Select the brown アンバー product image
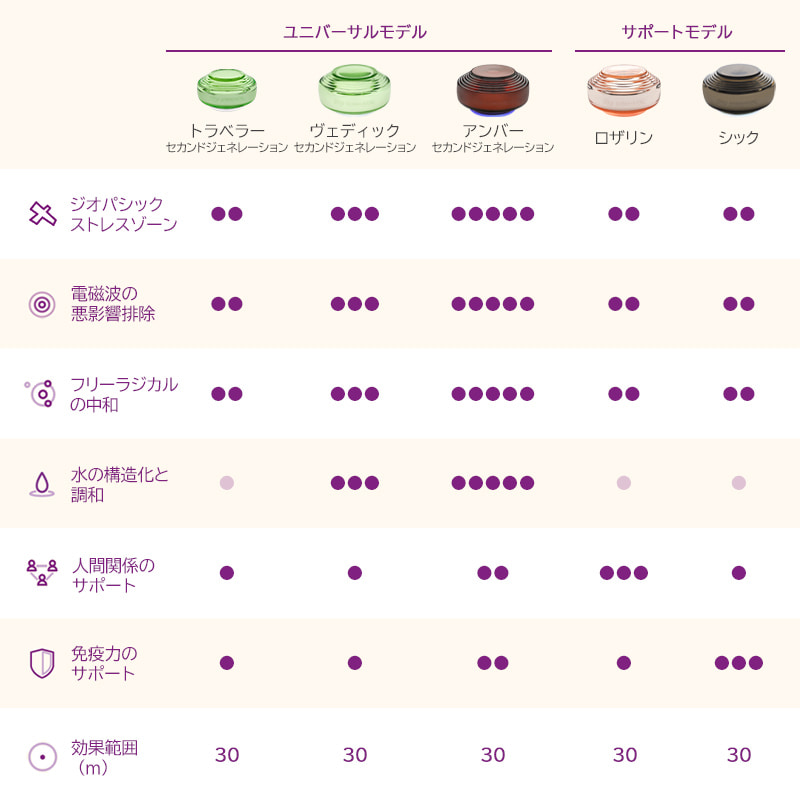 coord(492,90)
